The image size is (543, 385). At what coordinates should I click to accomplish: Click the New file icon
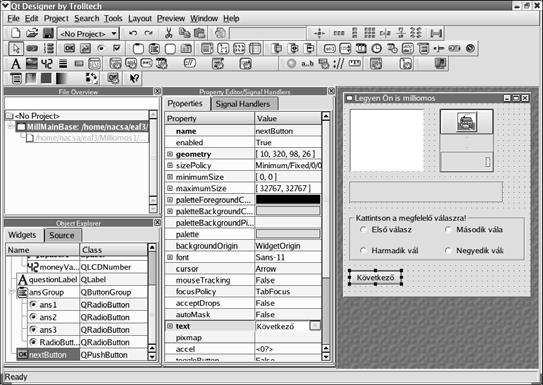(x=16, y=33)
